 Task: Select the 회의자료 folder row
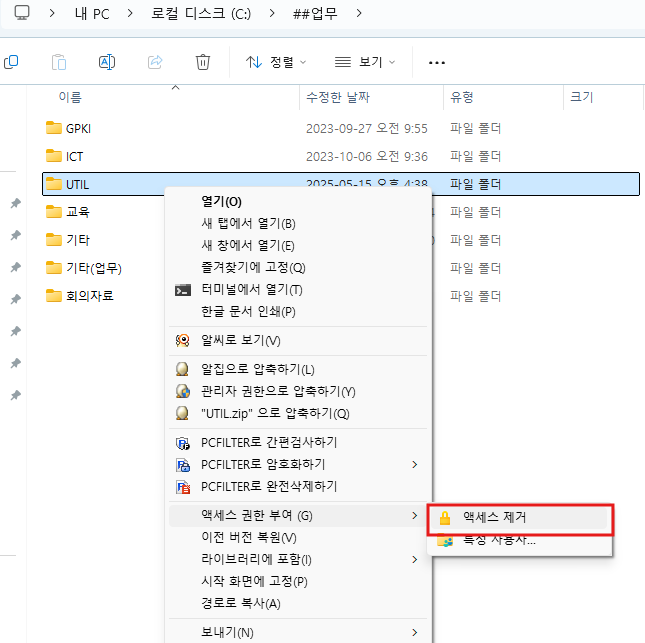(89, 296)
